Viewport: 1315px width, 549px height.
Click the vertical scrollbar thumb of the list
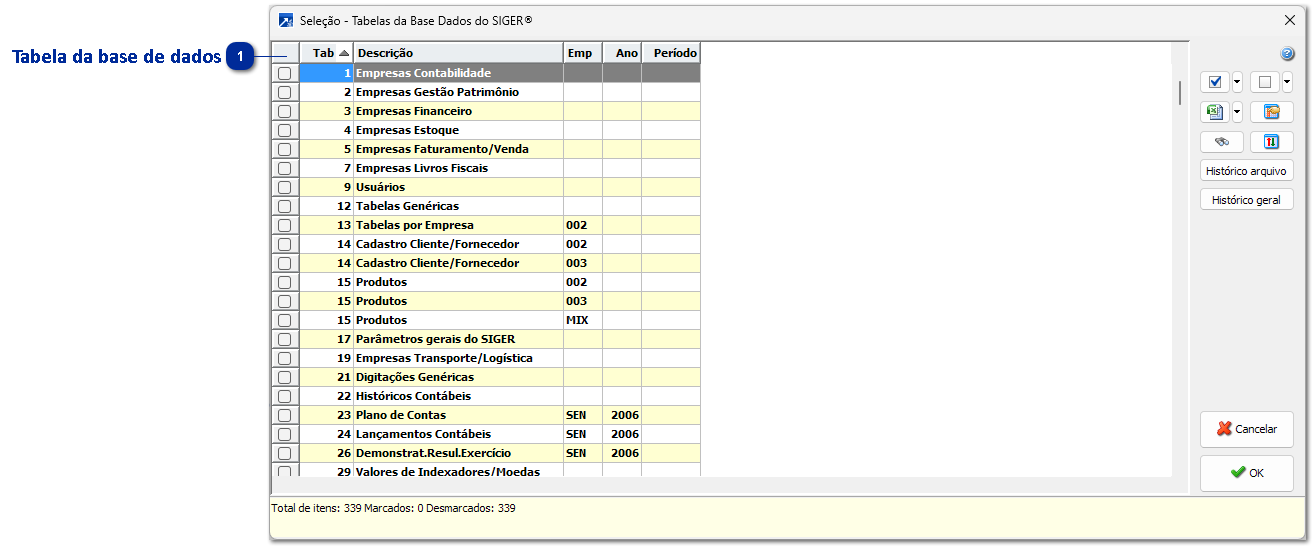click(1180, 92)
